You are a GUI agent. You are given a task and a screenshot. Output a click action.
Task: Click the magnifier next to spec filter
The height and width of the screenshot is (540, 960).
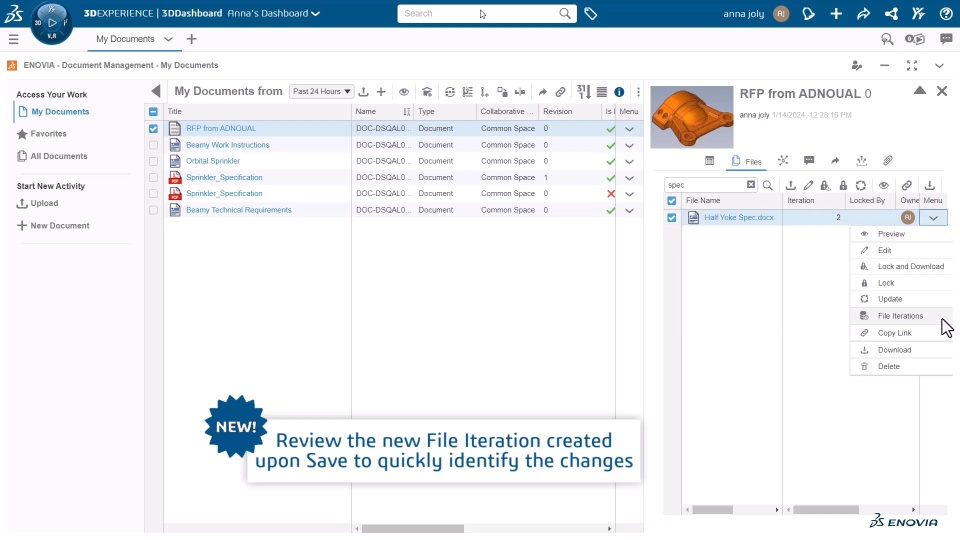[x=768, y=186]
